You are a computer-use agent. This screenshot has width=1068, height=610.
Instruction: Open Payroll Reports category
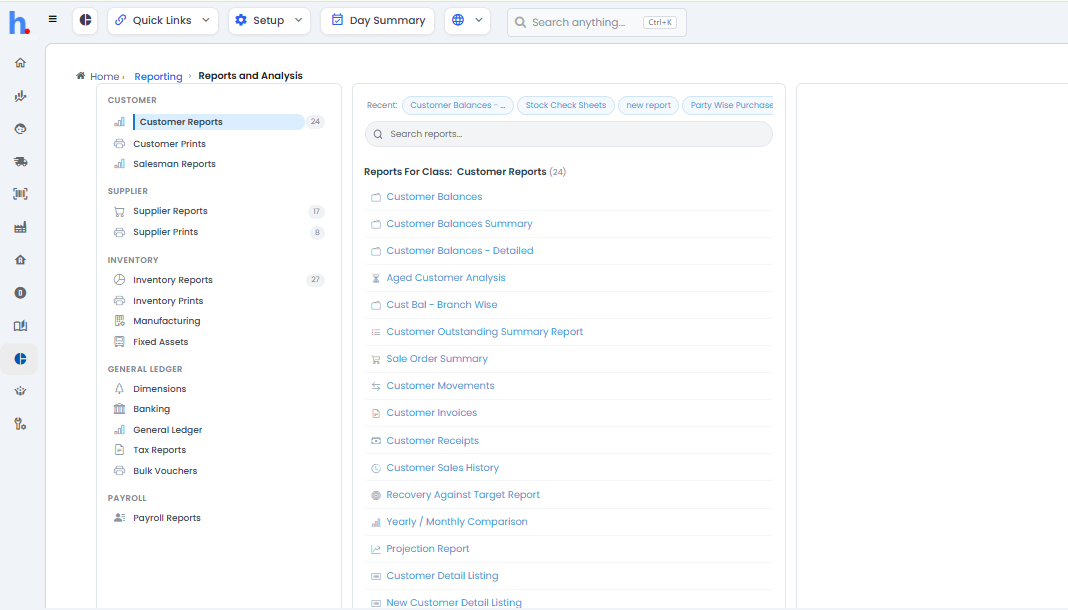click(x=167, y=518)
